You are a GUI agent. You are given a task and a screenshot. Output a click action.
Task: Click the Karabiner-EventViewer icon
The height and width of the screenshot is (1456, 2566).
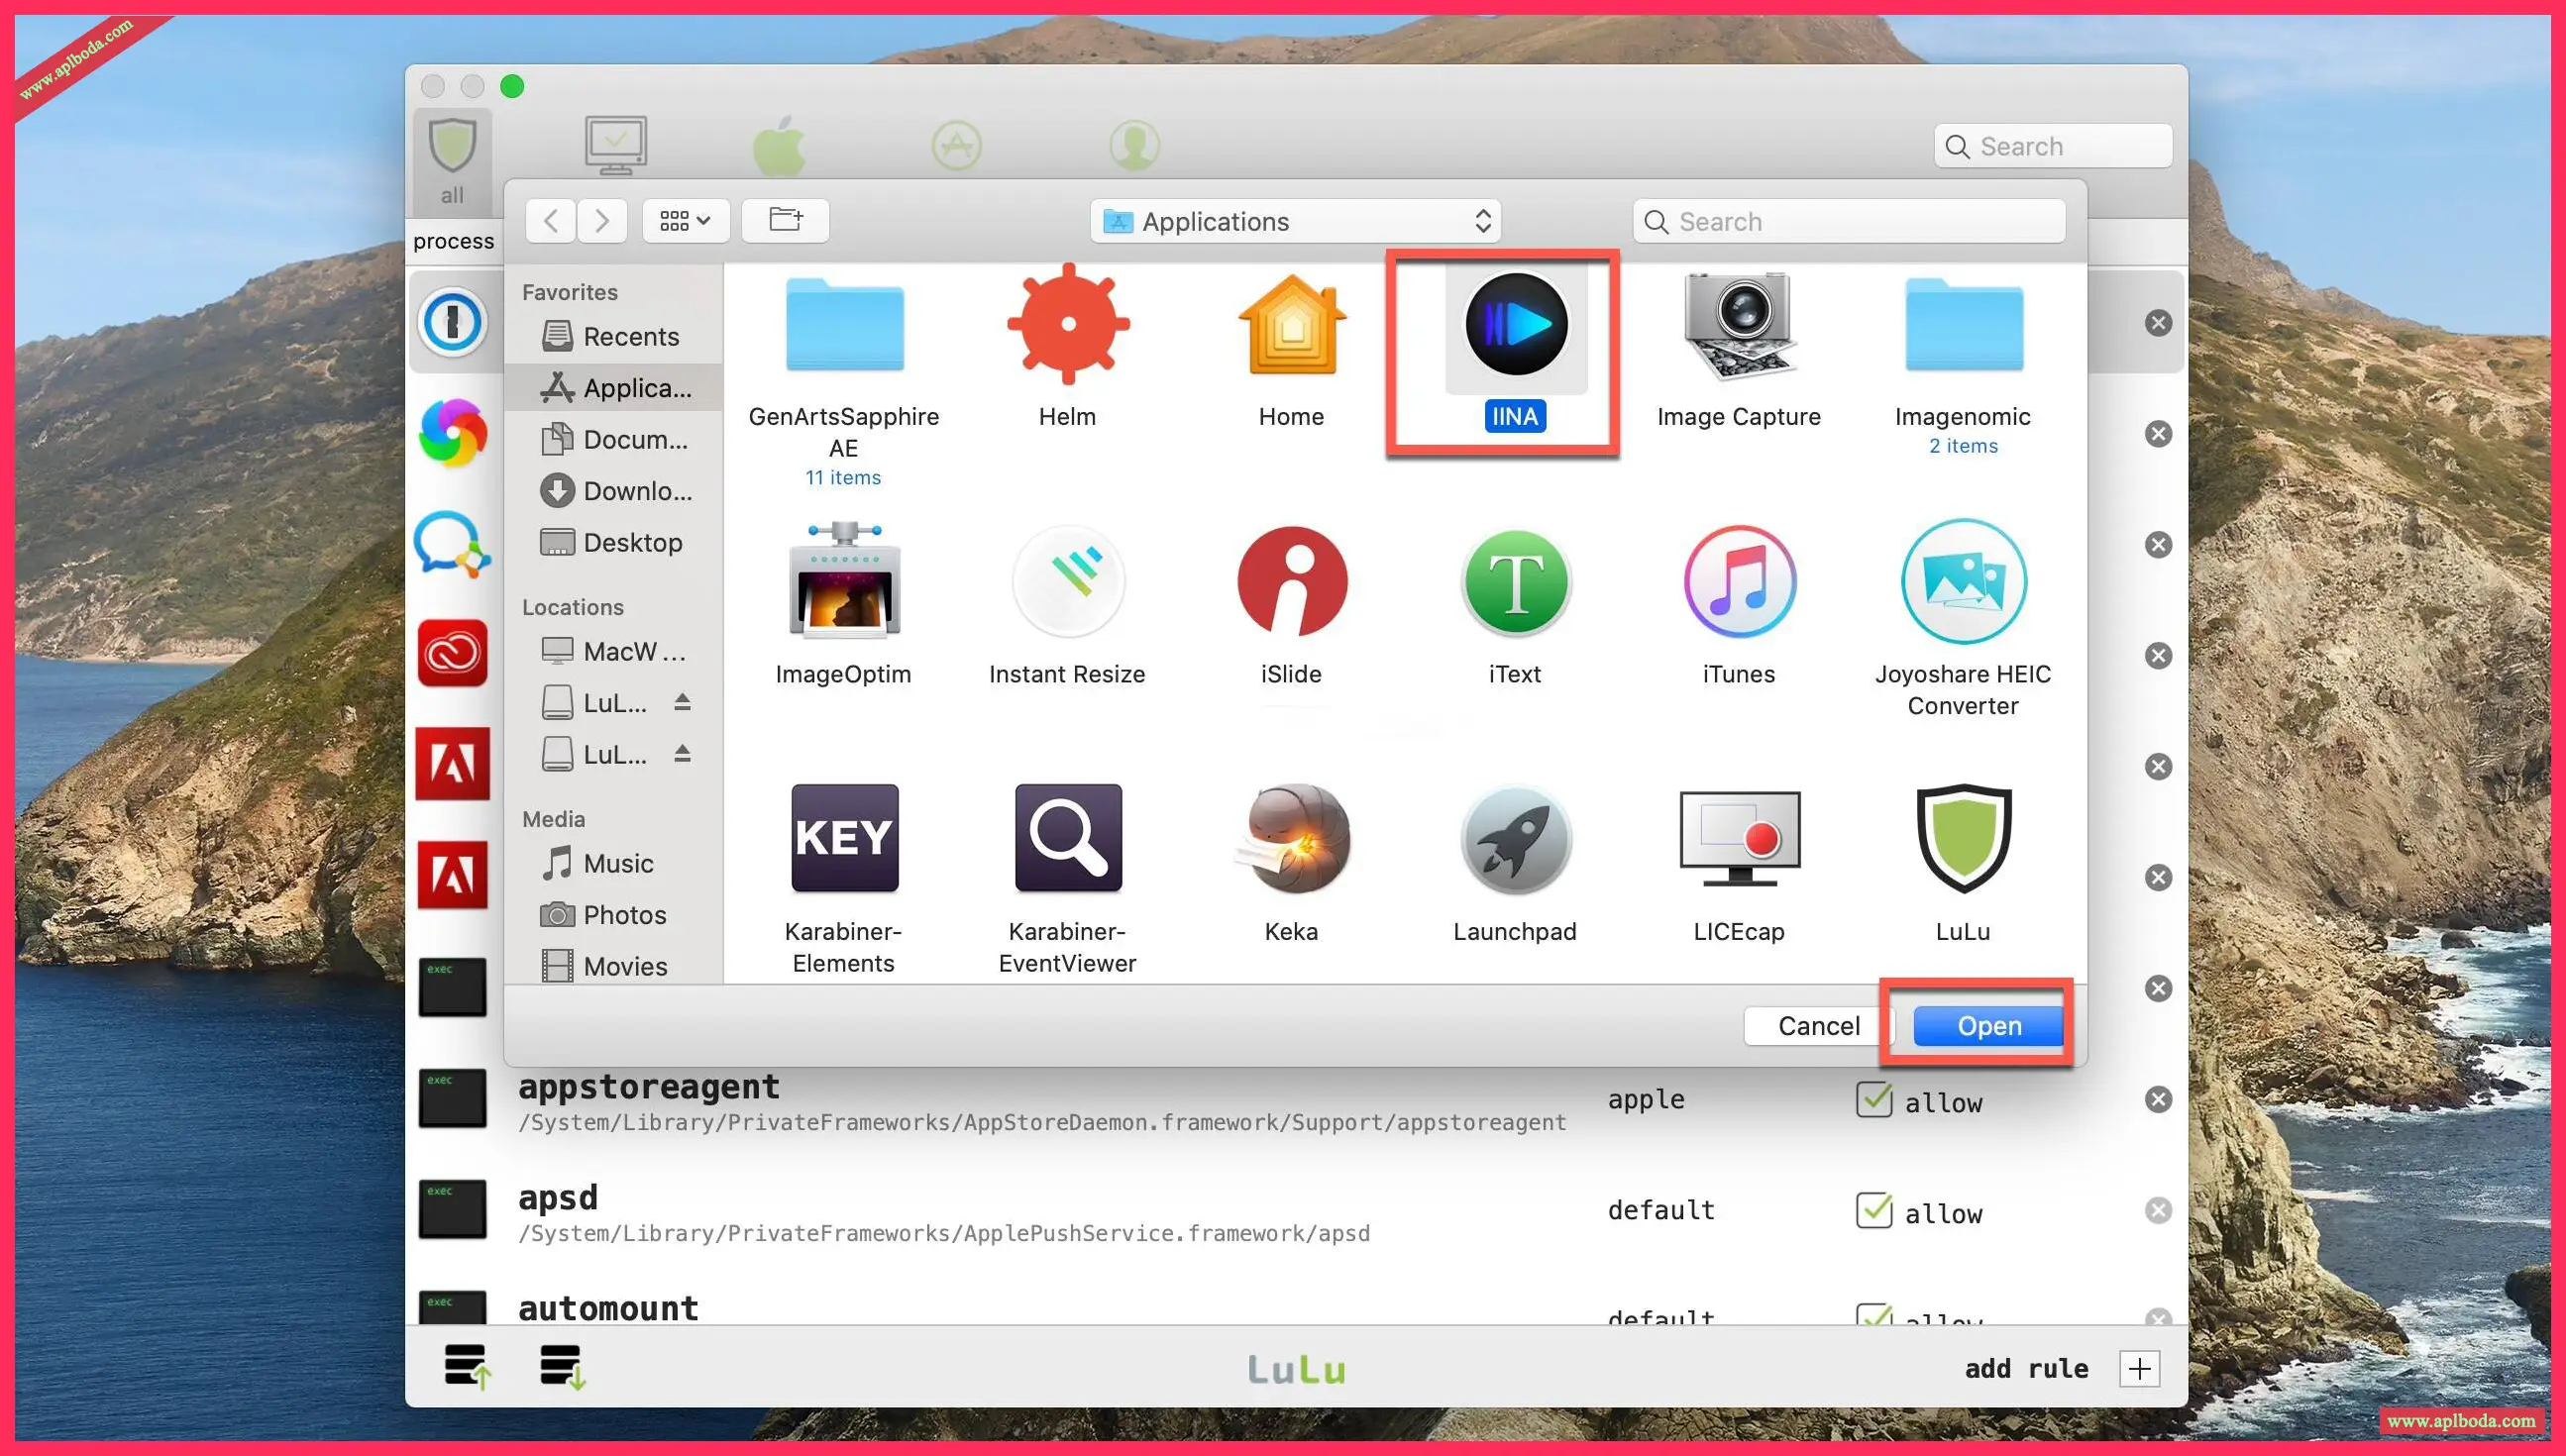point(1067,838)
